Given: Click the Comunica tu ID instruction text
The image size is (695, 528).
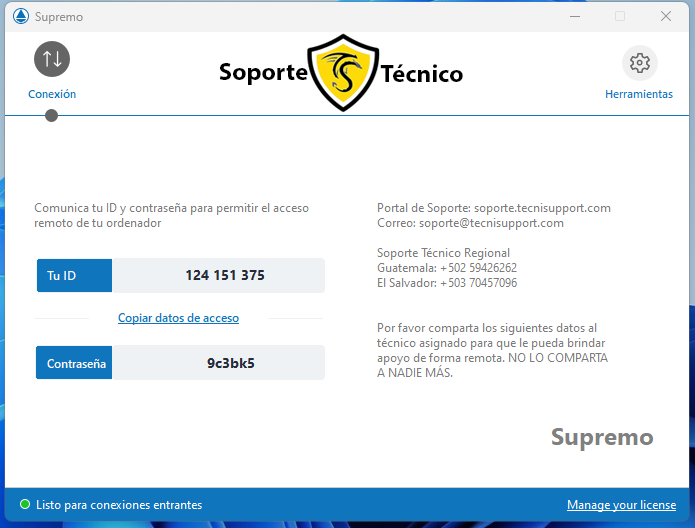Looking at the screenshot, I should click(172, 215).
